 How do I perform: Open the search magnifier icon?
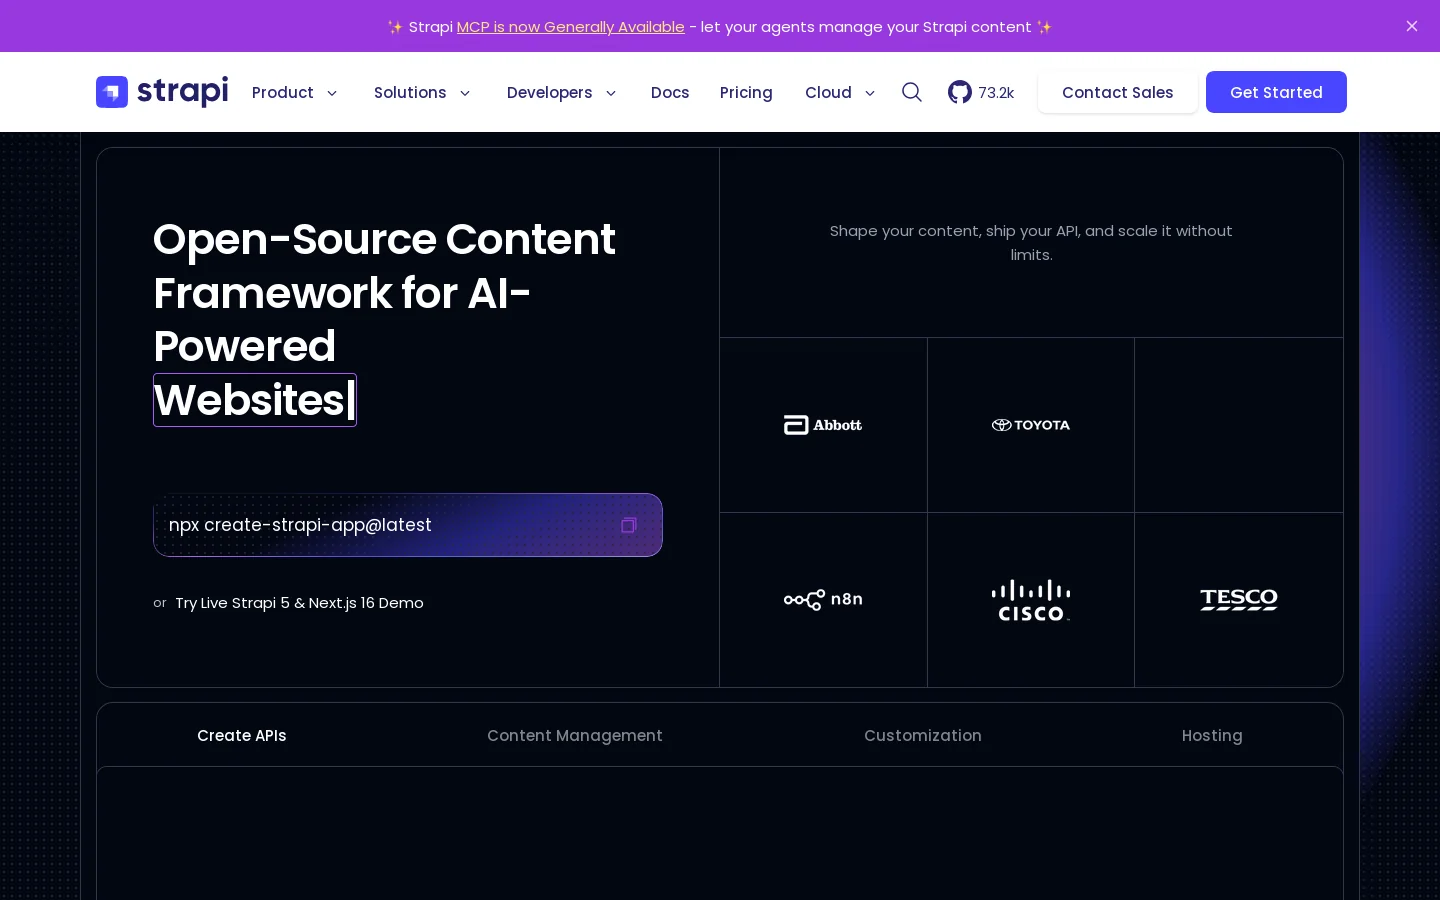tap(911, 92)
